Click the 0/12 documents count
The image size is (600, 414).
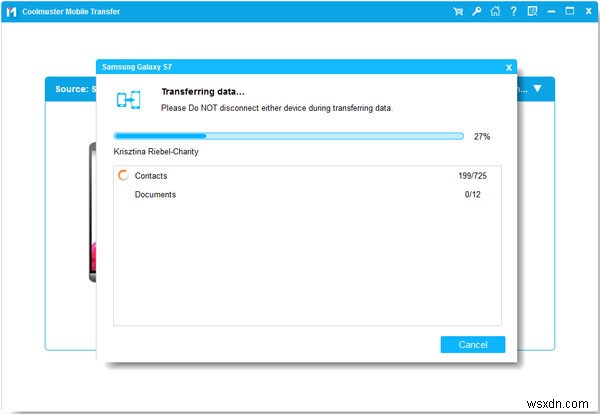click(472, 194)
